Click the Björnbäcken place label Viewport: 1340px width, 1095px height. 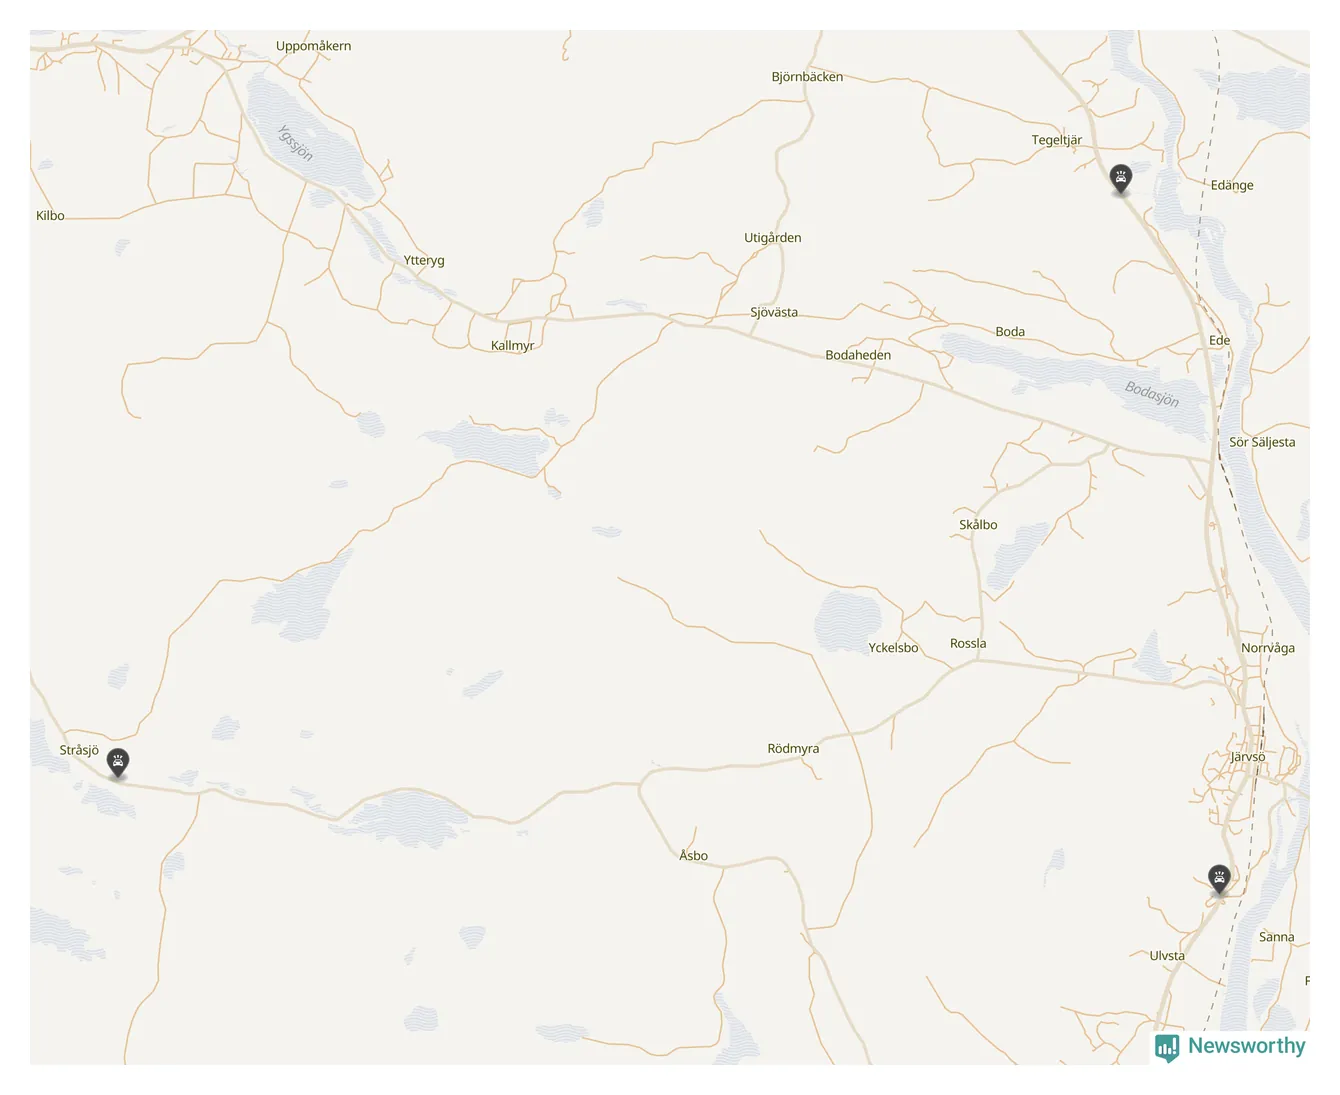pos(807,77)
